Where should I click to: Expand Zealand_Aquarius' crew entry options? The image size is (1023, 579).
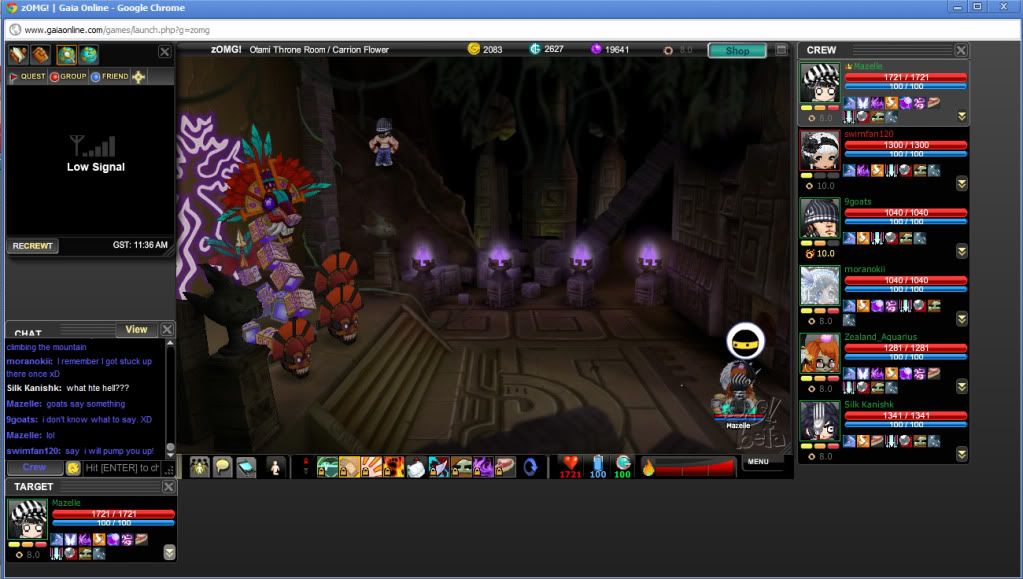(962, 386)
